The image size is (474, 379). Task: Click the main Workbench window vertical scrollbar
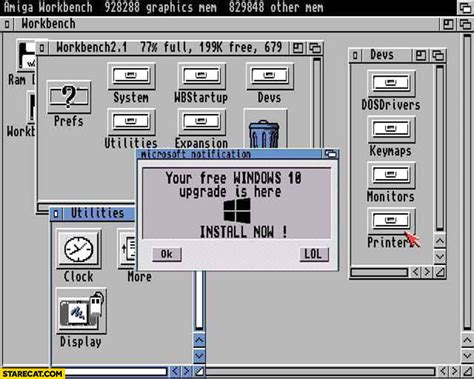point(467,182)
